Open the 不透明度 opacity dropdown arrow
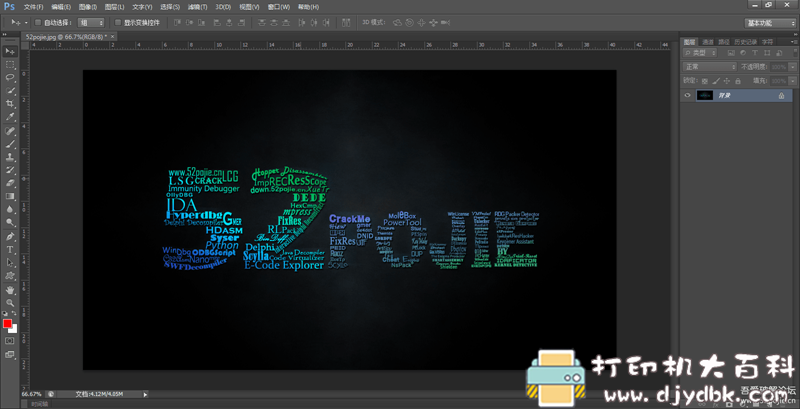 coord(791,67)
